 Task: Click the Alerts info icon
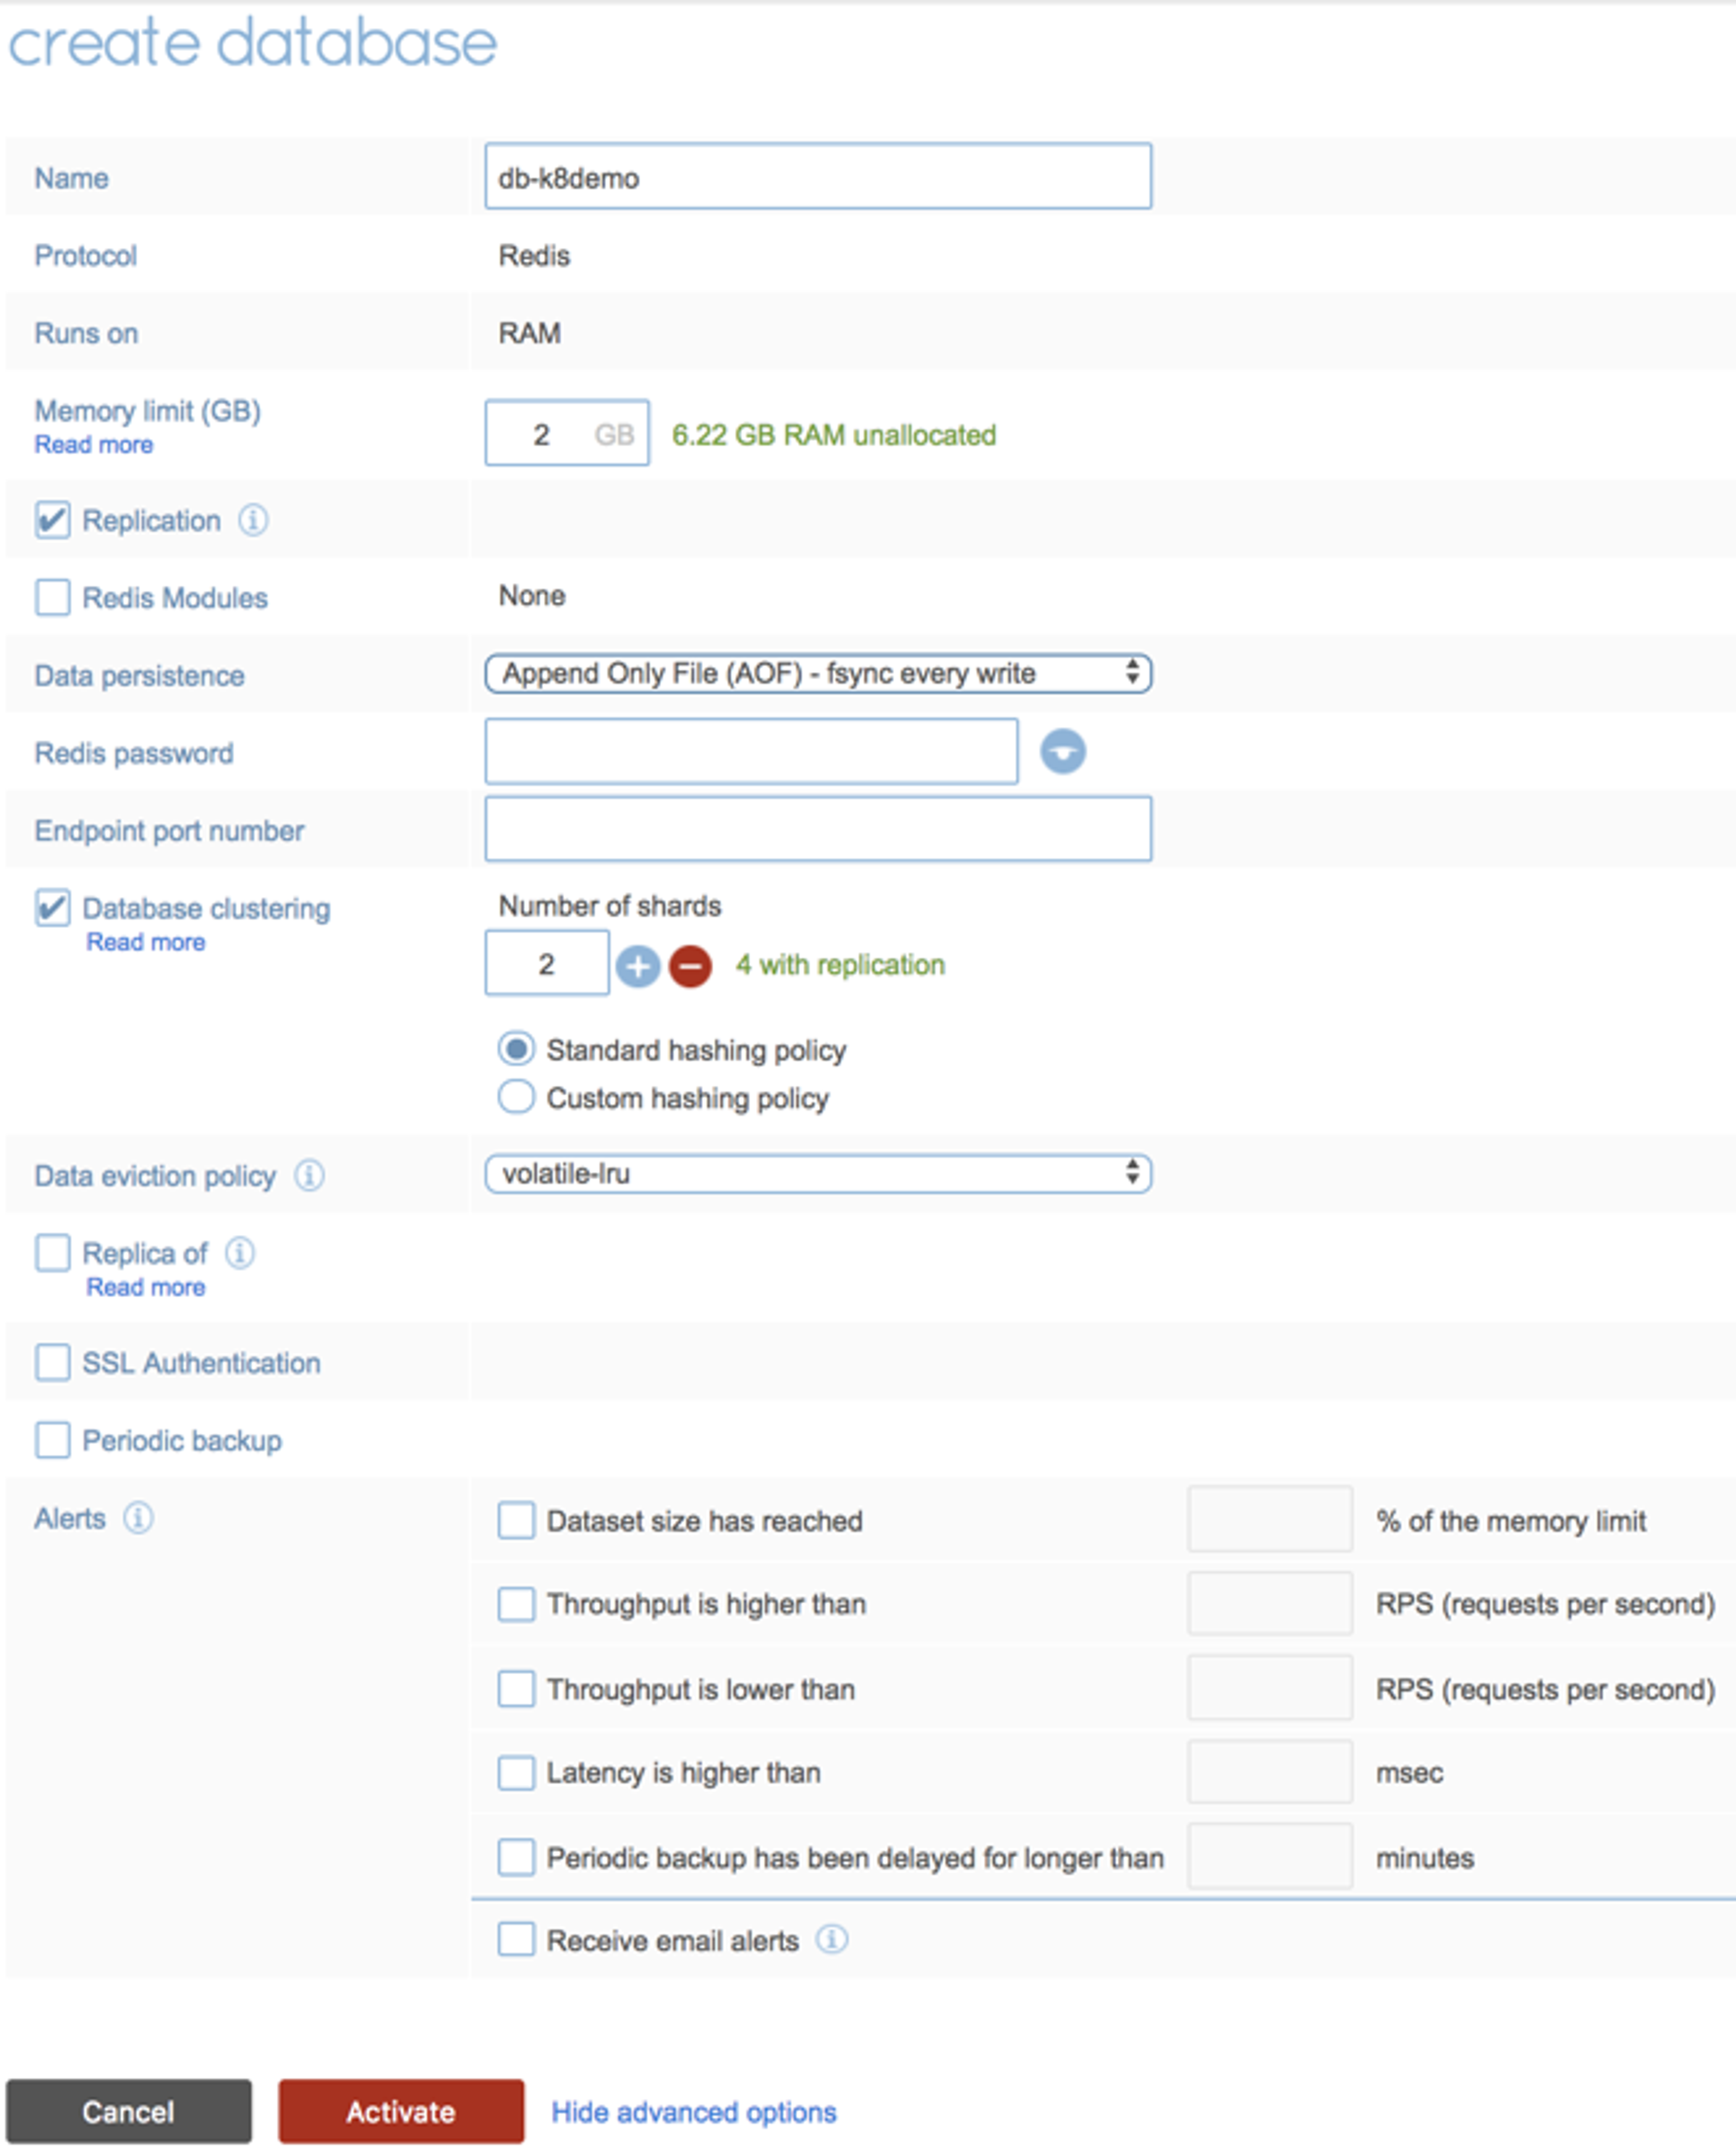[x=138, y=1518]
